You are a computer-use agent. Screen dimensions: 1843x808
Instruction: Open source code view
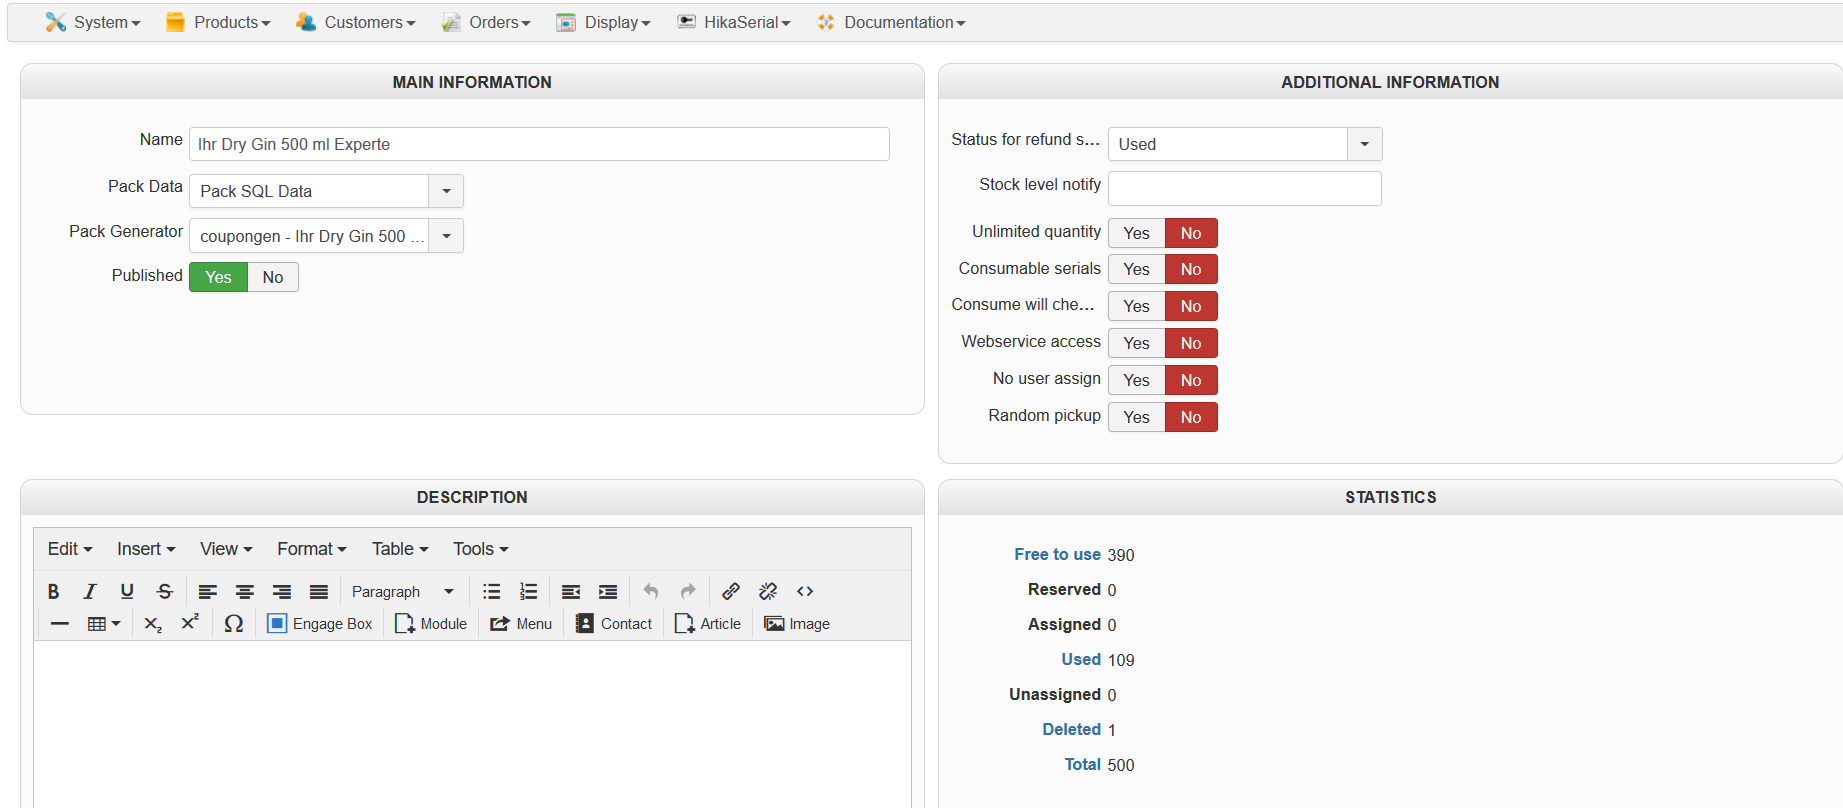(x=805, y=591)
